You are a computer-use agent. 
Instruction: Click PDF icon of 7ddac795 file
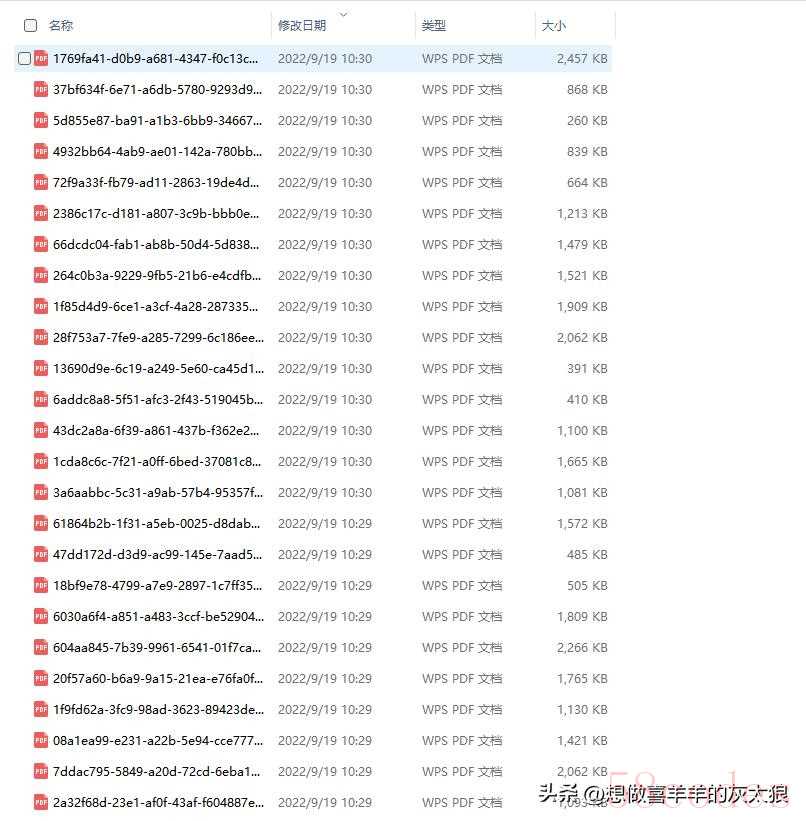point(41,772)
